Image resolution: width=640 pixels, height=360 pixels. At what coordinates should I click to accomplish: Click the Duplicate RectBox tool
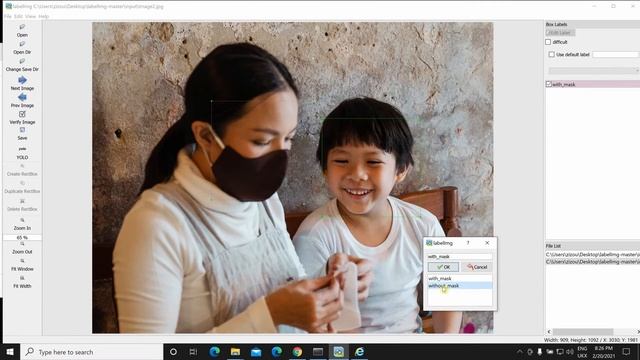click(x=22, y=187)
